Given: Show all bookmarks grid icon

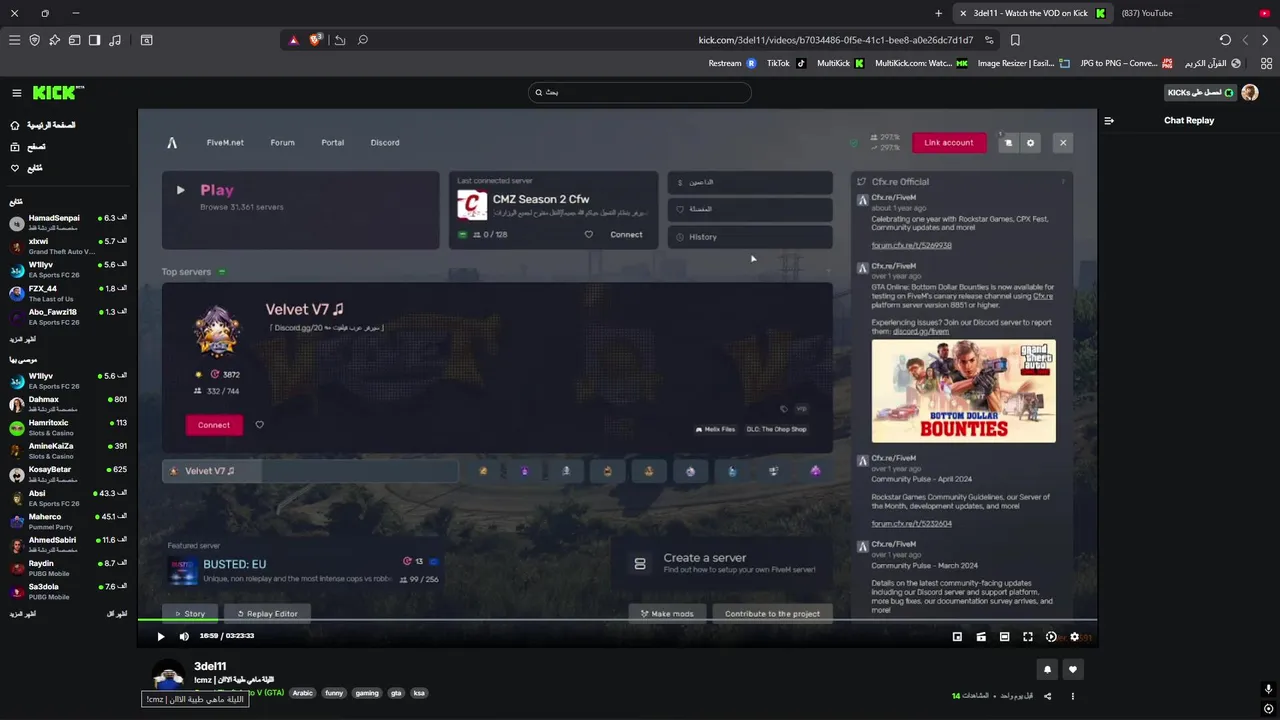Looking at the screenshot, I should pos(1267,63).
